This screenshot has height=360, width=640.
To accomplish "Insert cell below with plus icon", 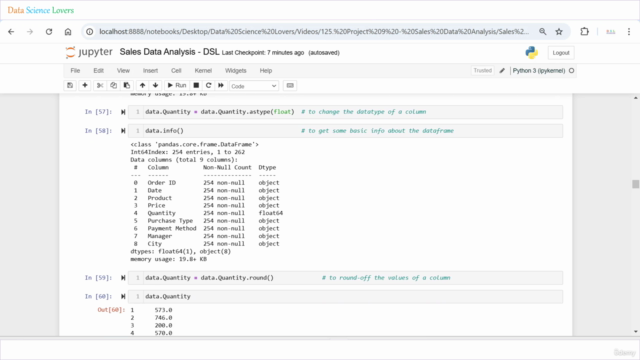I will click(85, 85).
